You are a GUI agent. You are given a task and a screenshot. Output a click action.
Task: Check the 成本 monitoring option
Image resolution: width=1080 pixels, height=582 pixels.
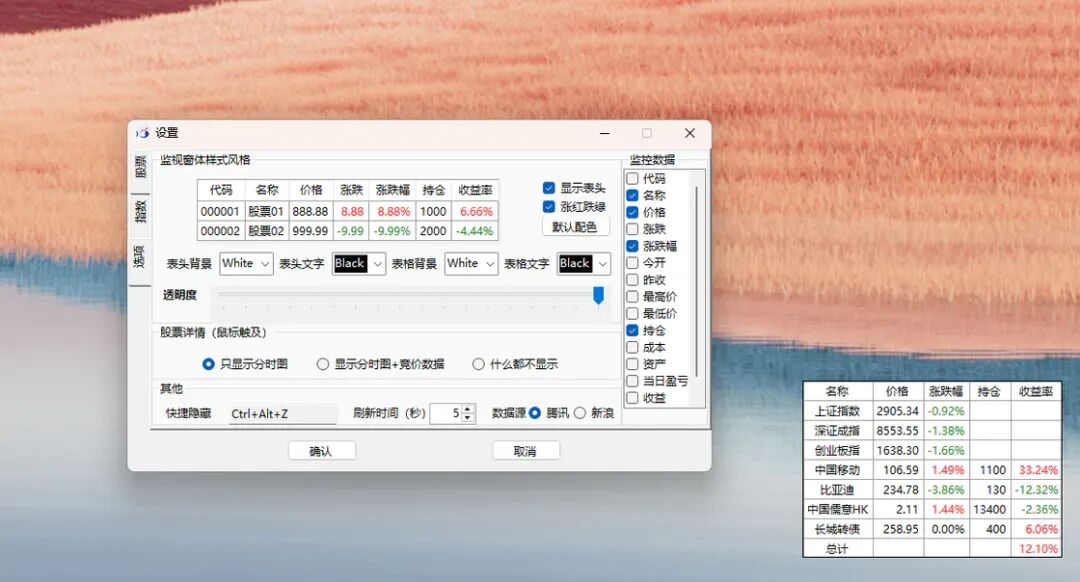632,347
